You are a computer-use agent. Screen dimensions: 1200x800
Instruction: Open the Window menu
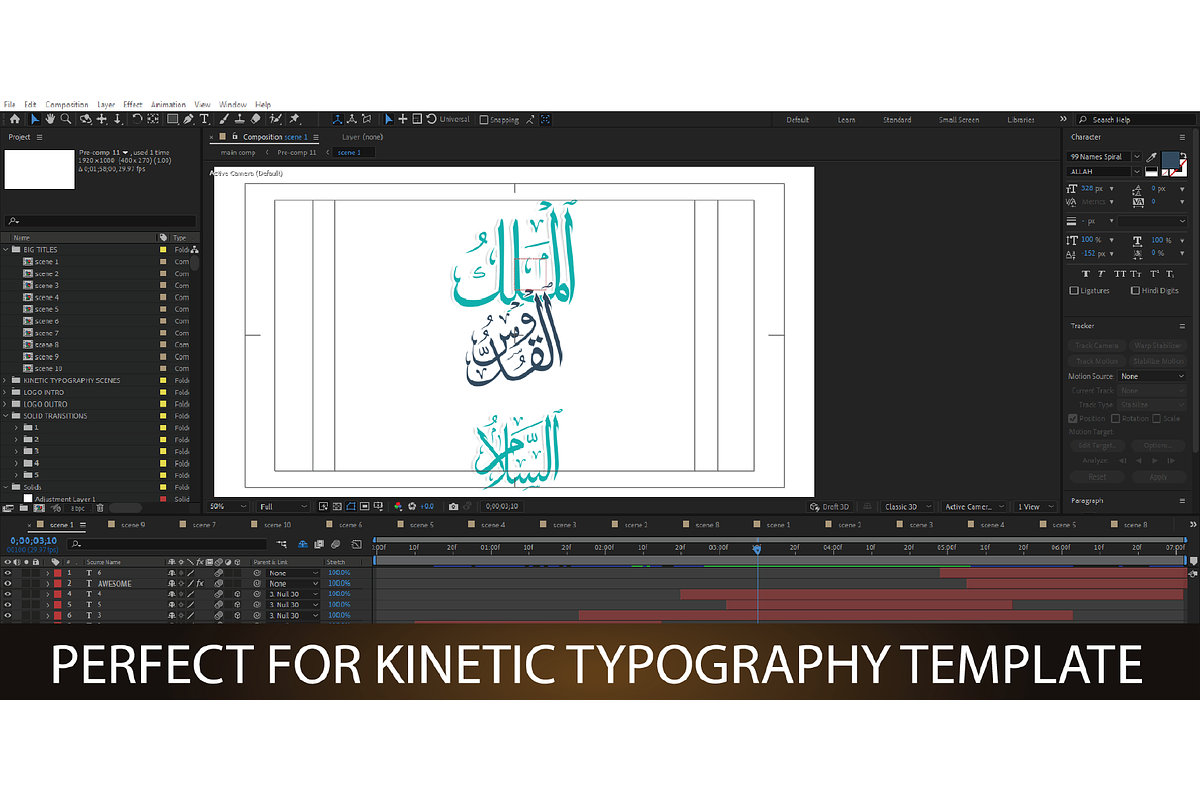[x=233, y=104]
